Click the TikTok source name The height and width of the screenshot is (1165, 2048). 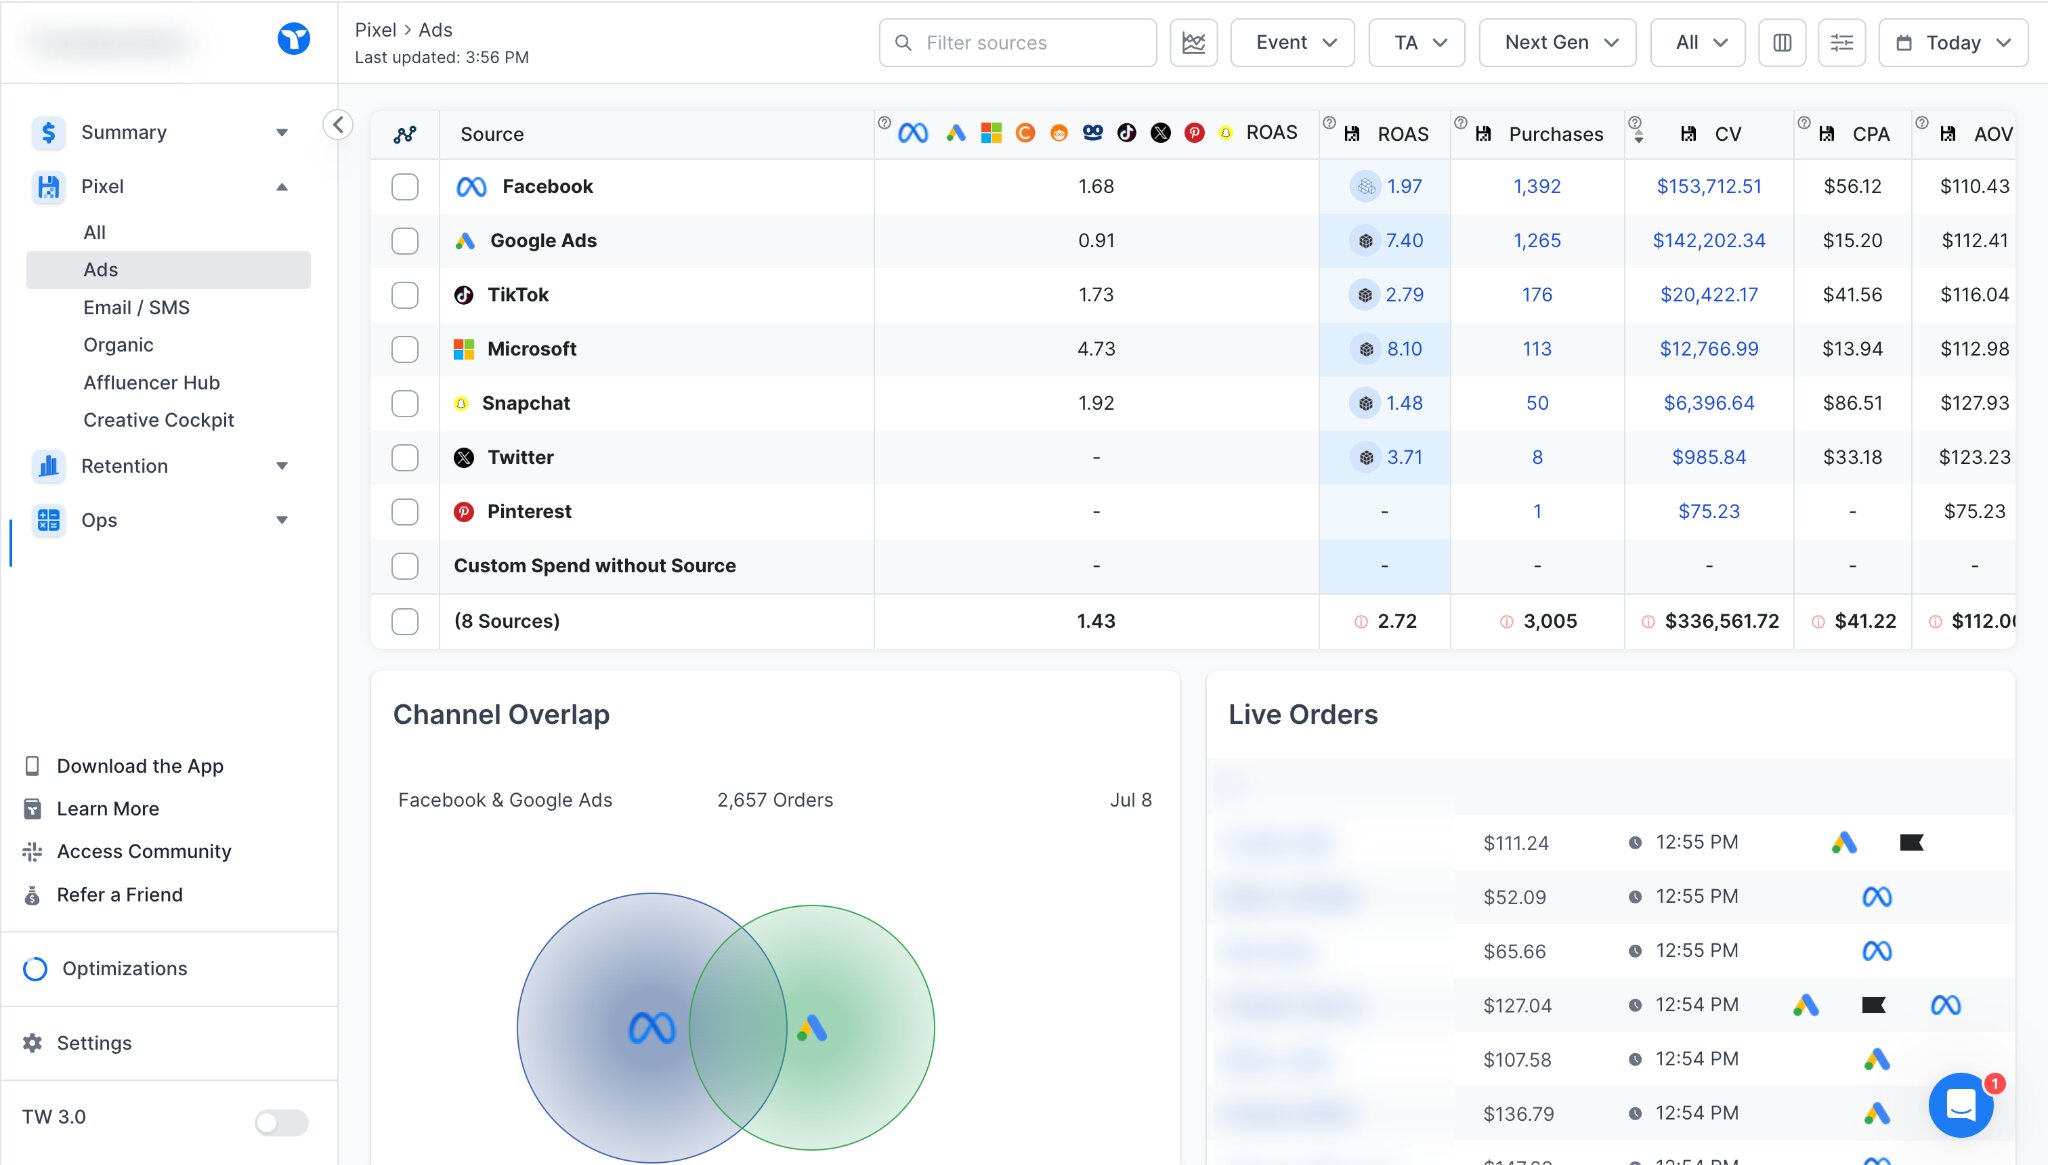click(518, 295)
